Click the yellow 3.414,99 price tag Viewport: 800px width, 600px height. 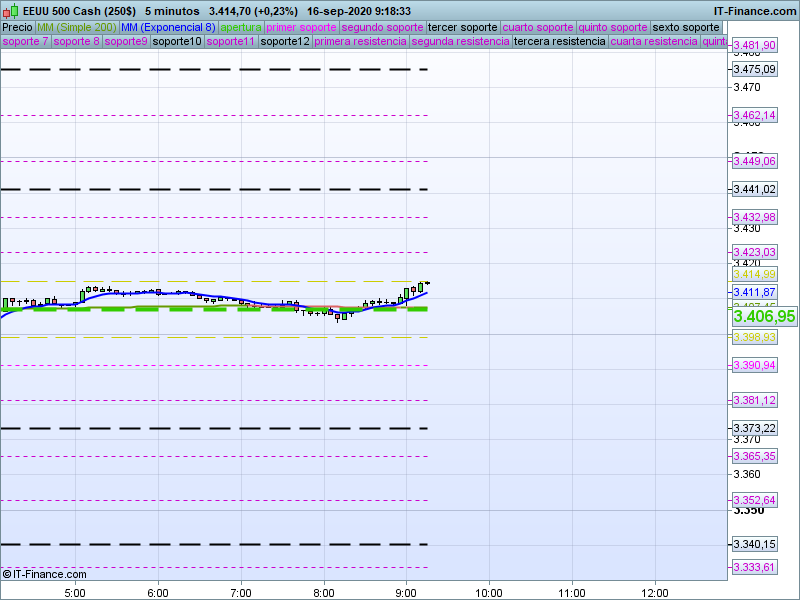(754, 274)
